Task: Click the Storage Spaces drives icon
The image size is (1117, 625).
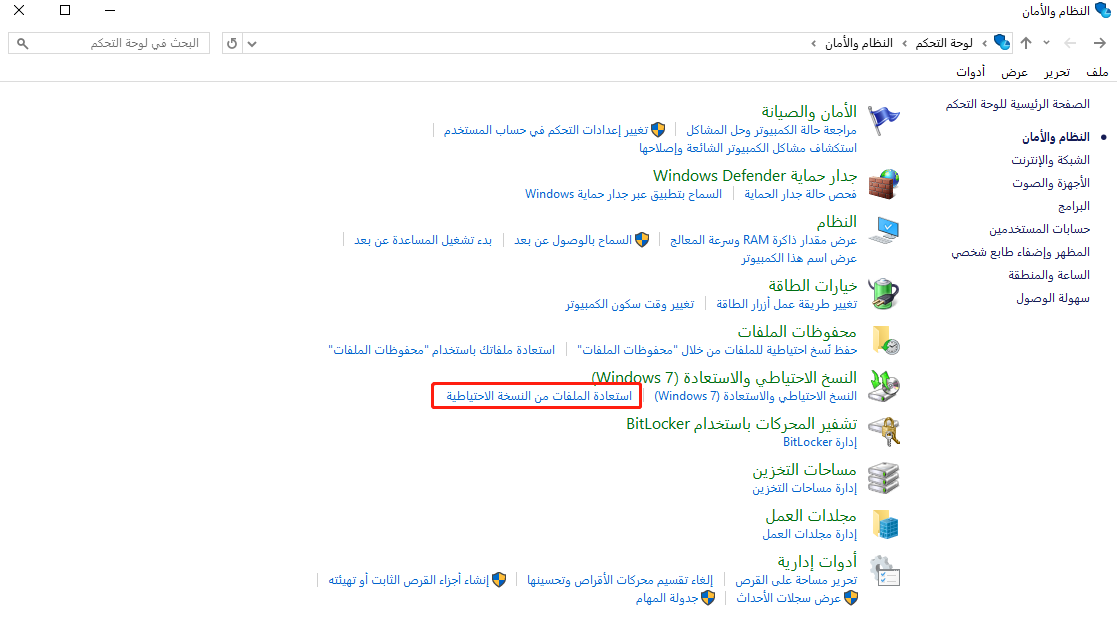Action: 884,477
